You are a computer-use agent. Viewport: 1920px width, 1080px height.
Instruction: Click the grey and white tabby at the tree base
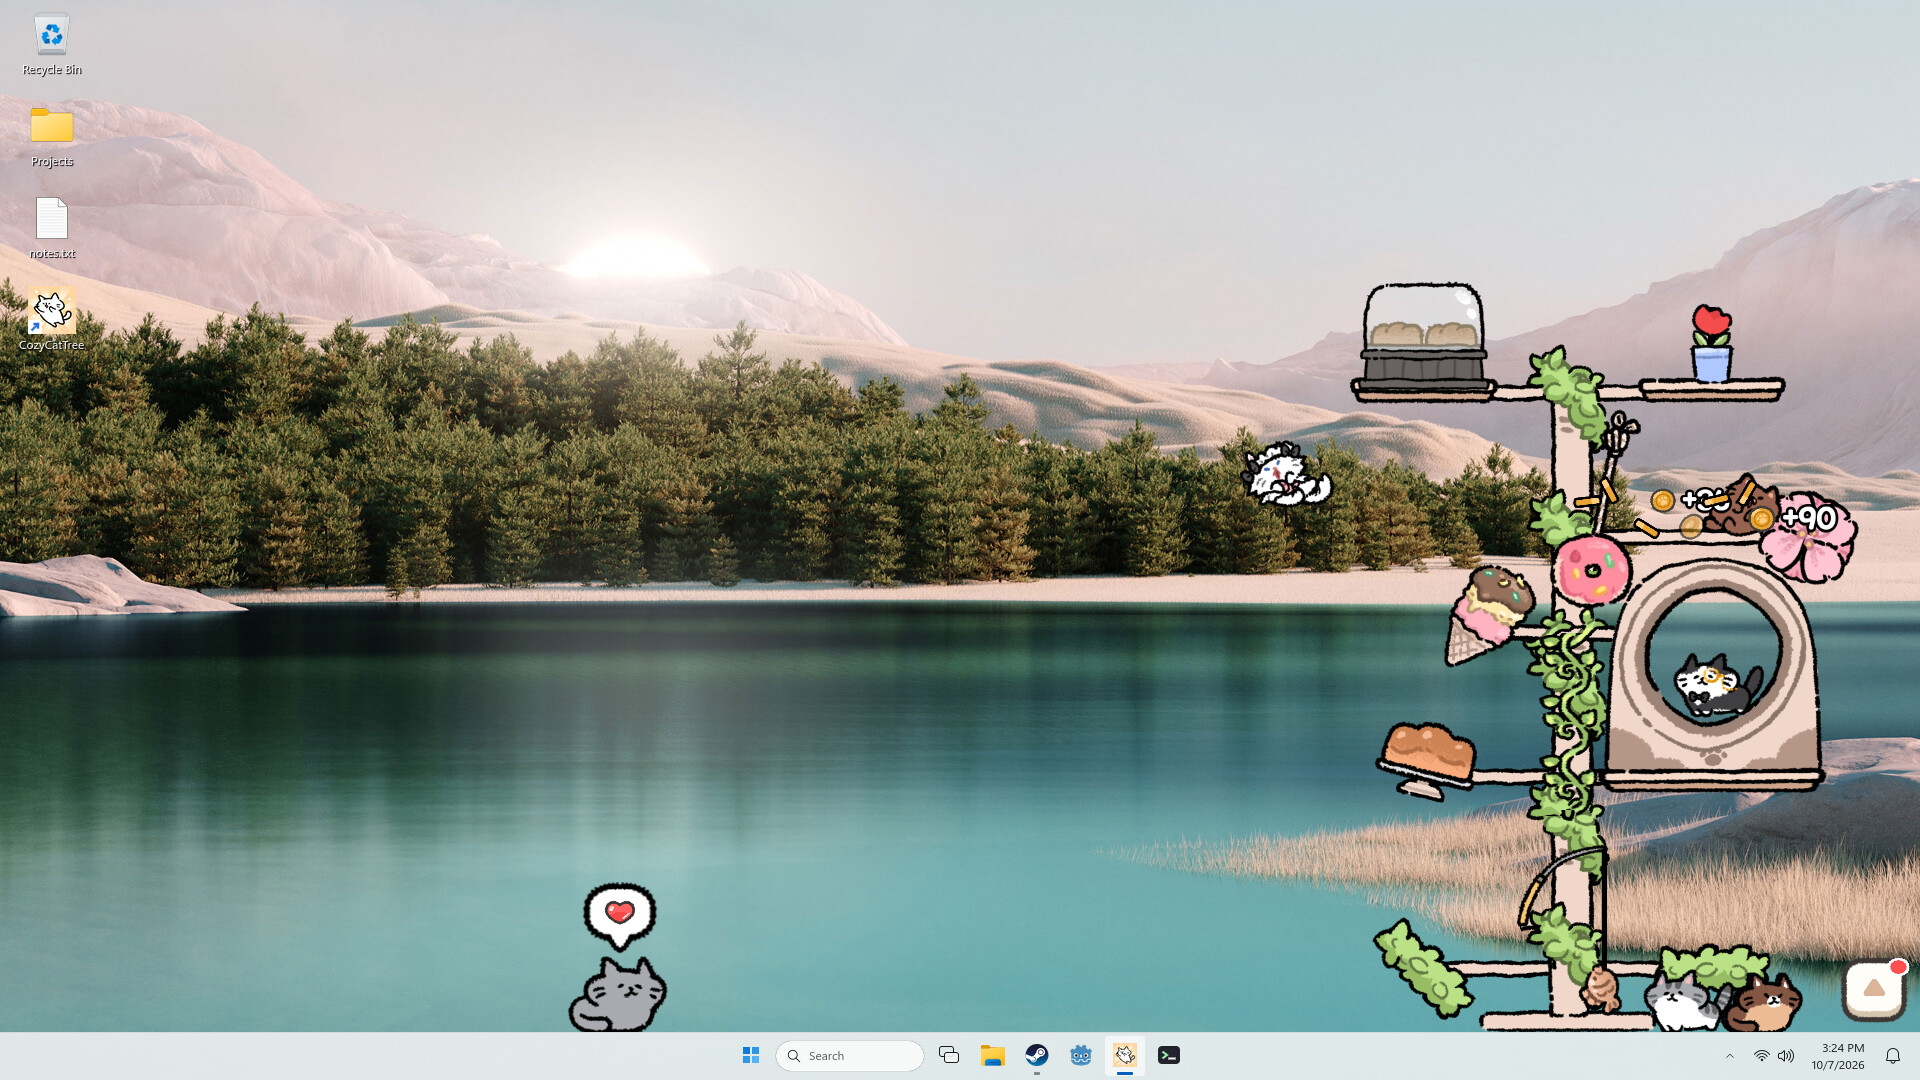click(x=1686, y=1000)
